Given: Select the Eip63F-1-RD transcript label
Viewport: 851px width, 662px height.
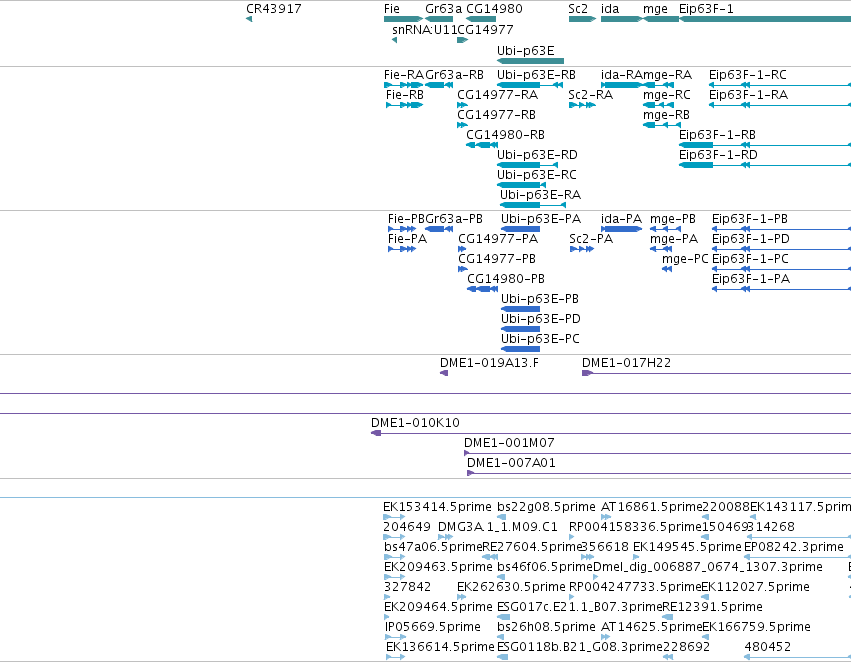Looking at the screenshot, I should (x=718, y=155).
